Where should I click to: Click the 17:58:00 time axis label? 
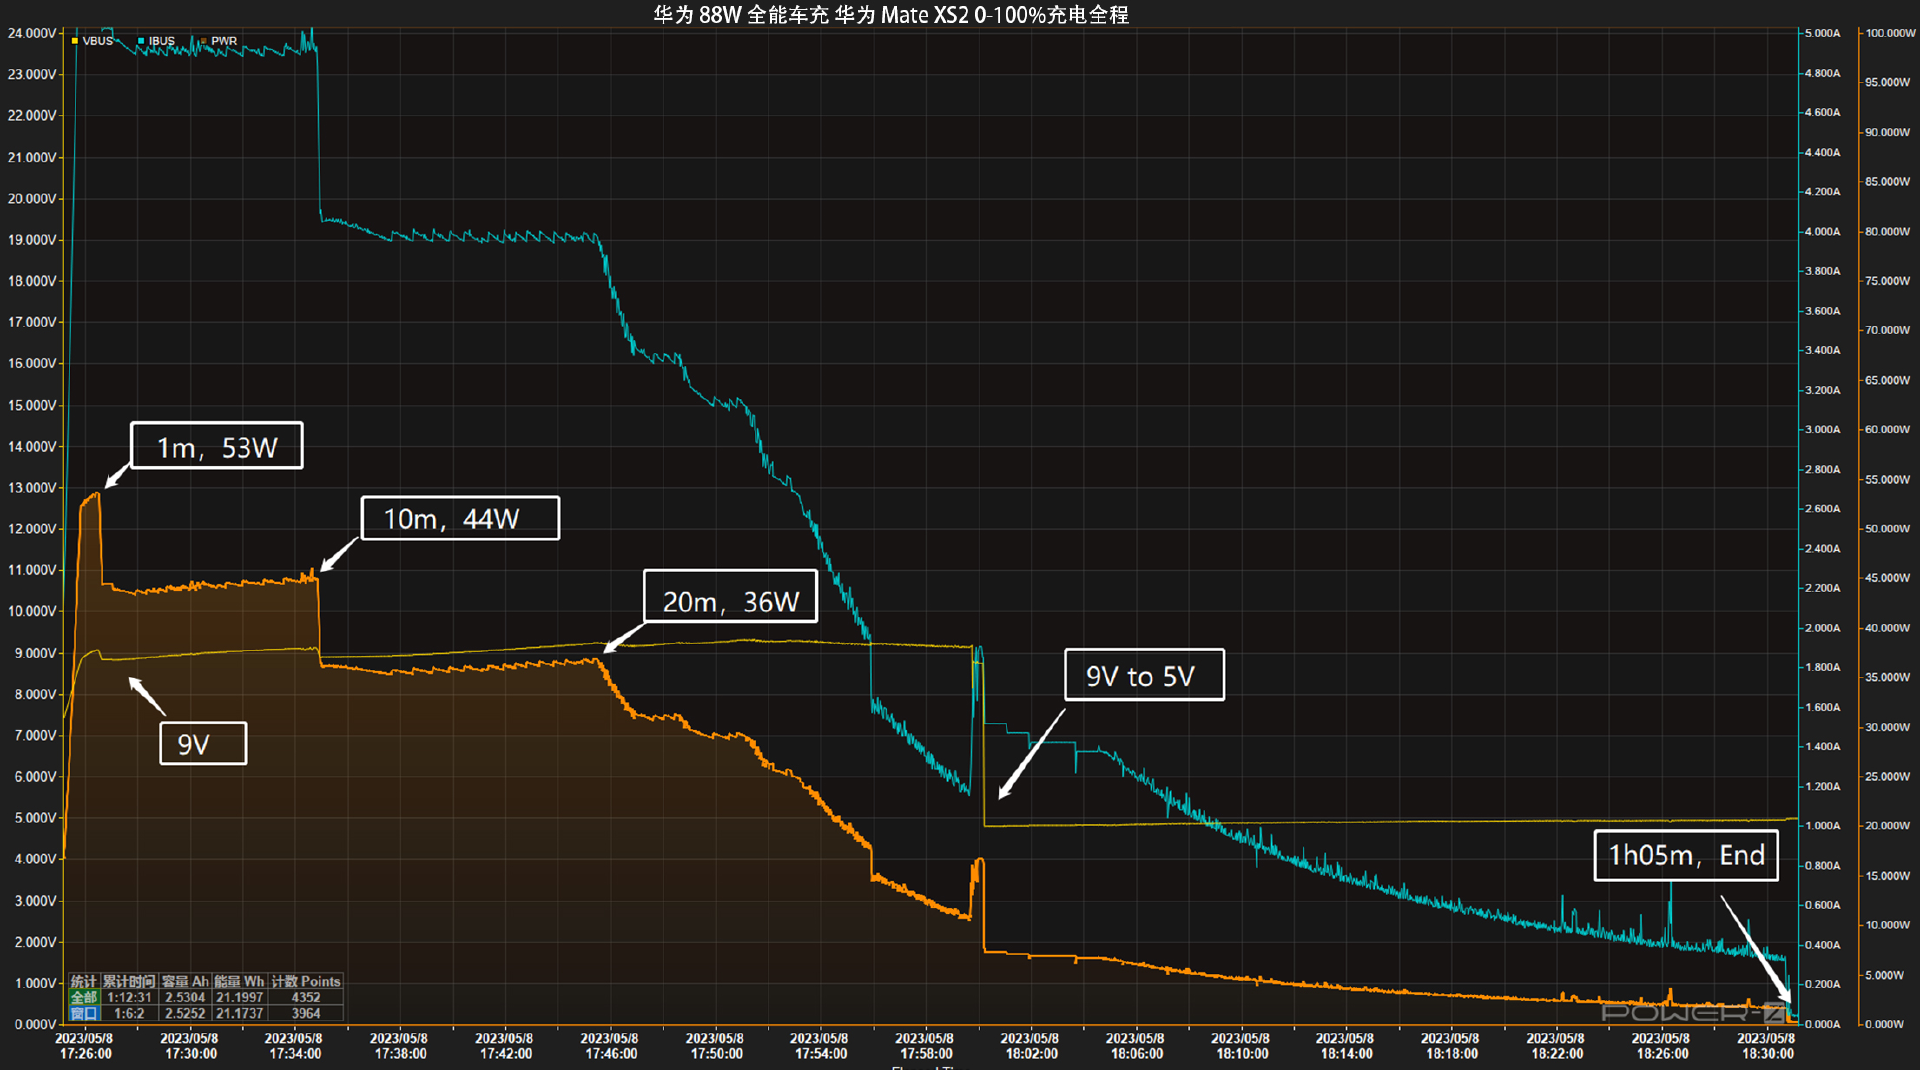(926, 1054)
